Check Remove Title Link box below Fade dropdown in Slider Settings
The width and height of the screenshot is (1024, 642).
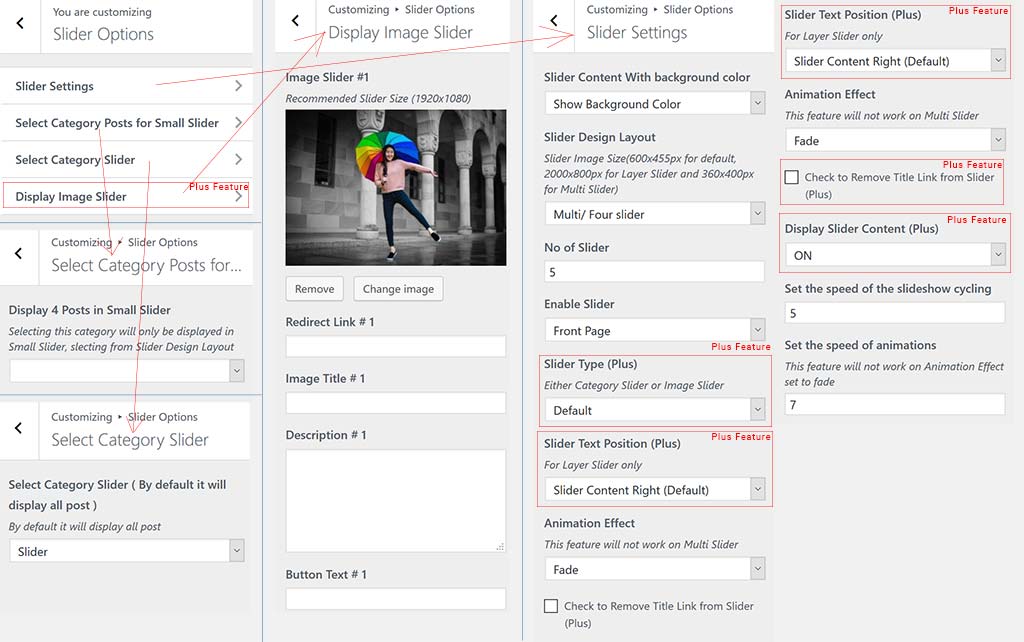coord(551,606)
